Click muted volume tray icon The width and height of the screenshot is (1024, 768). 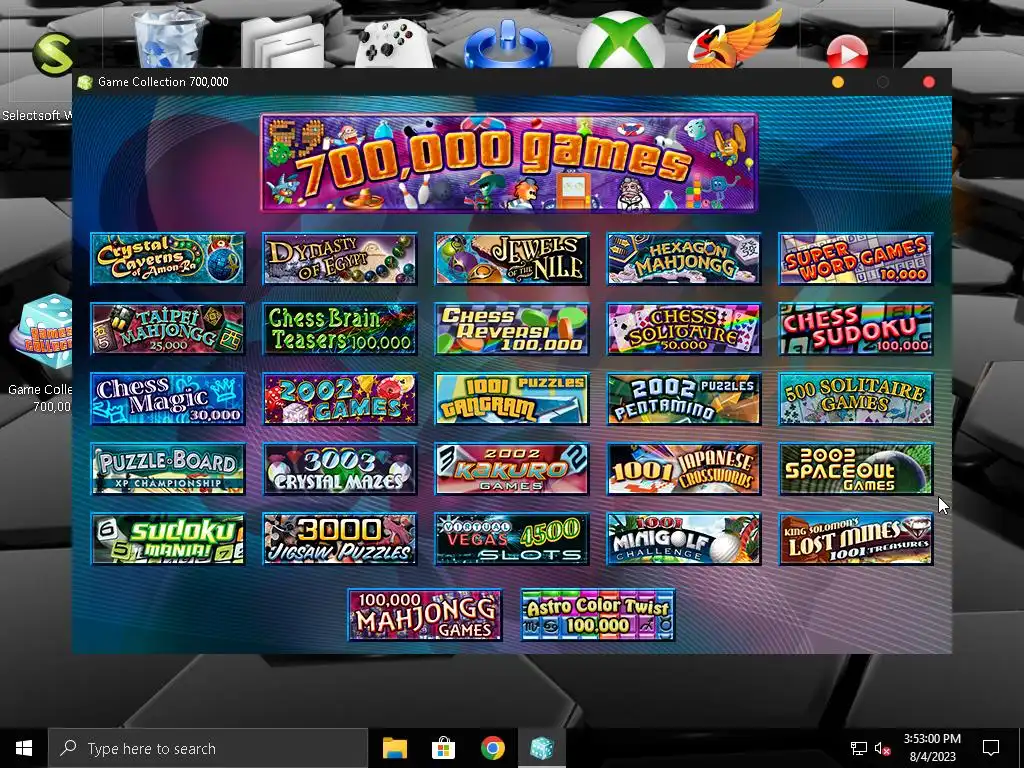pos(883,748)
